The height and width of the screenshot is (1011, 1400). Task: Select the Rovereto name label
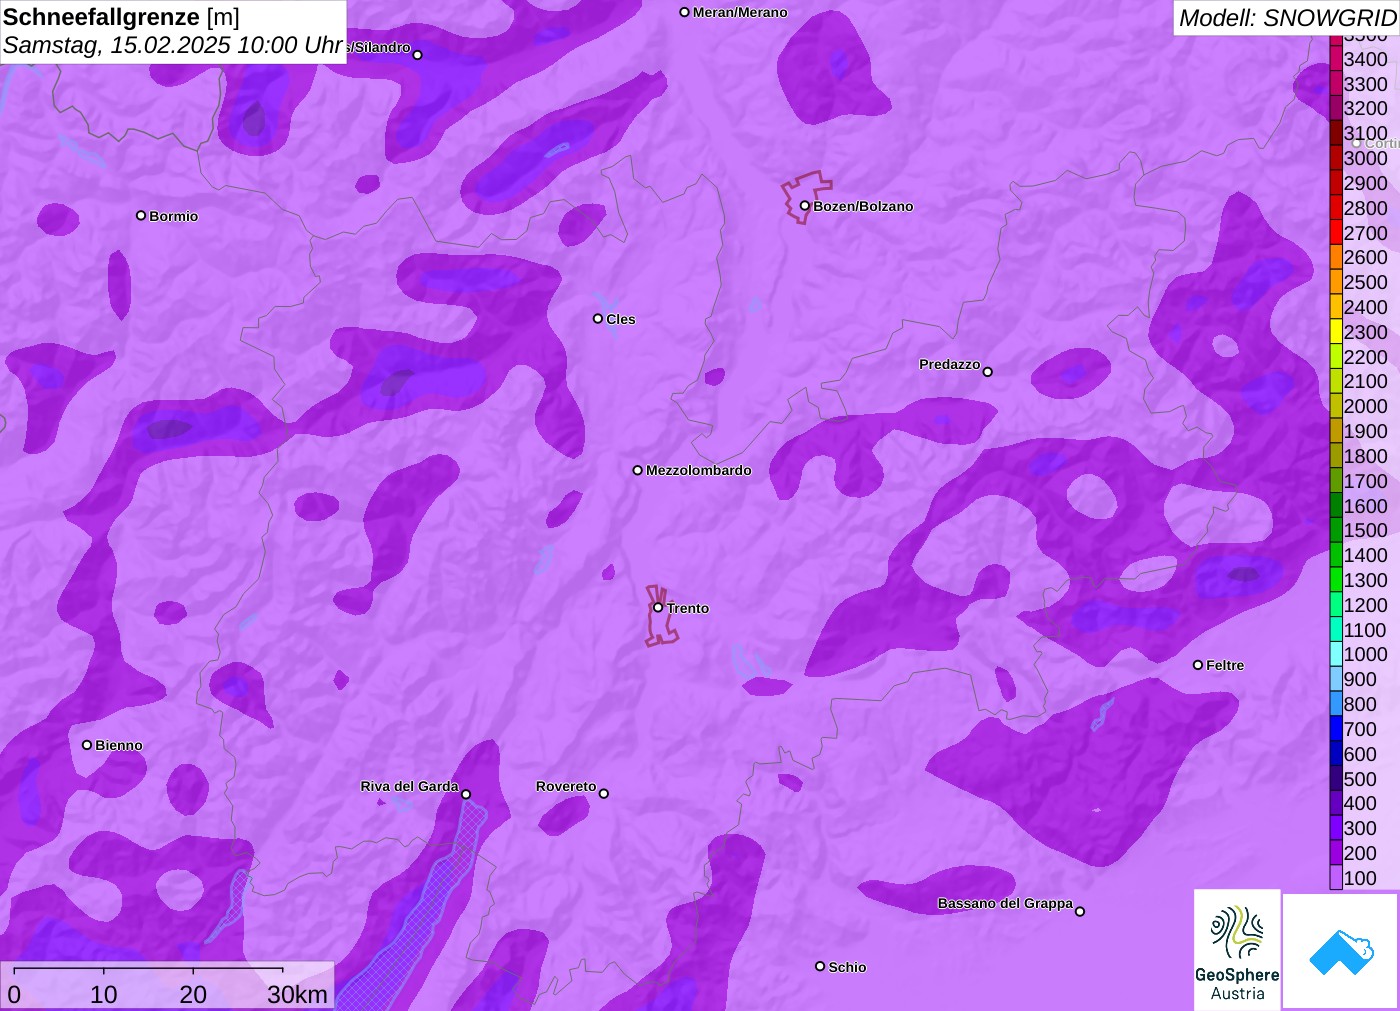click(x=566, y=786)
